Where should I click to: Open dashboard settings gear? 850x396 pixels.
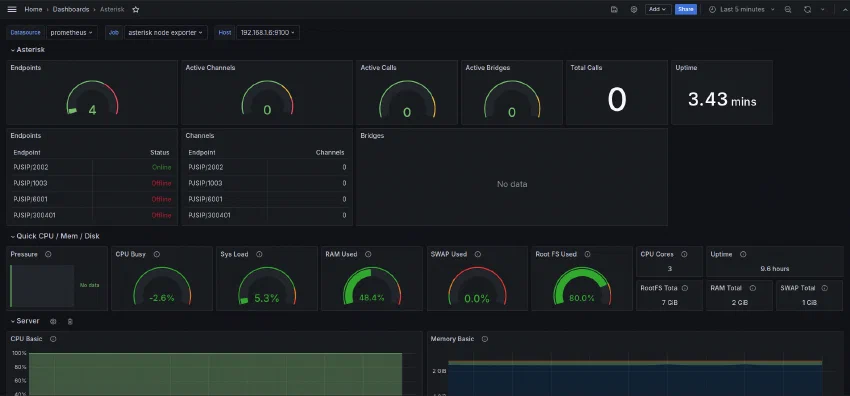click(634, 10)
